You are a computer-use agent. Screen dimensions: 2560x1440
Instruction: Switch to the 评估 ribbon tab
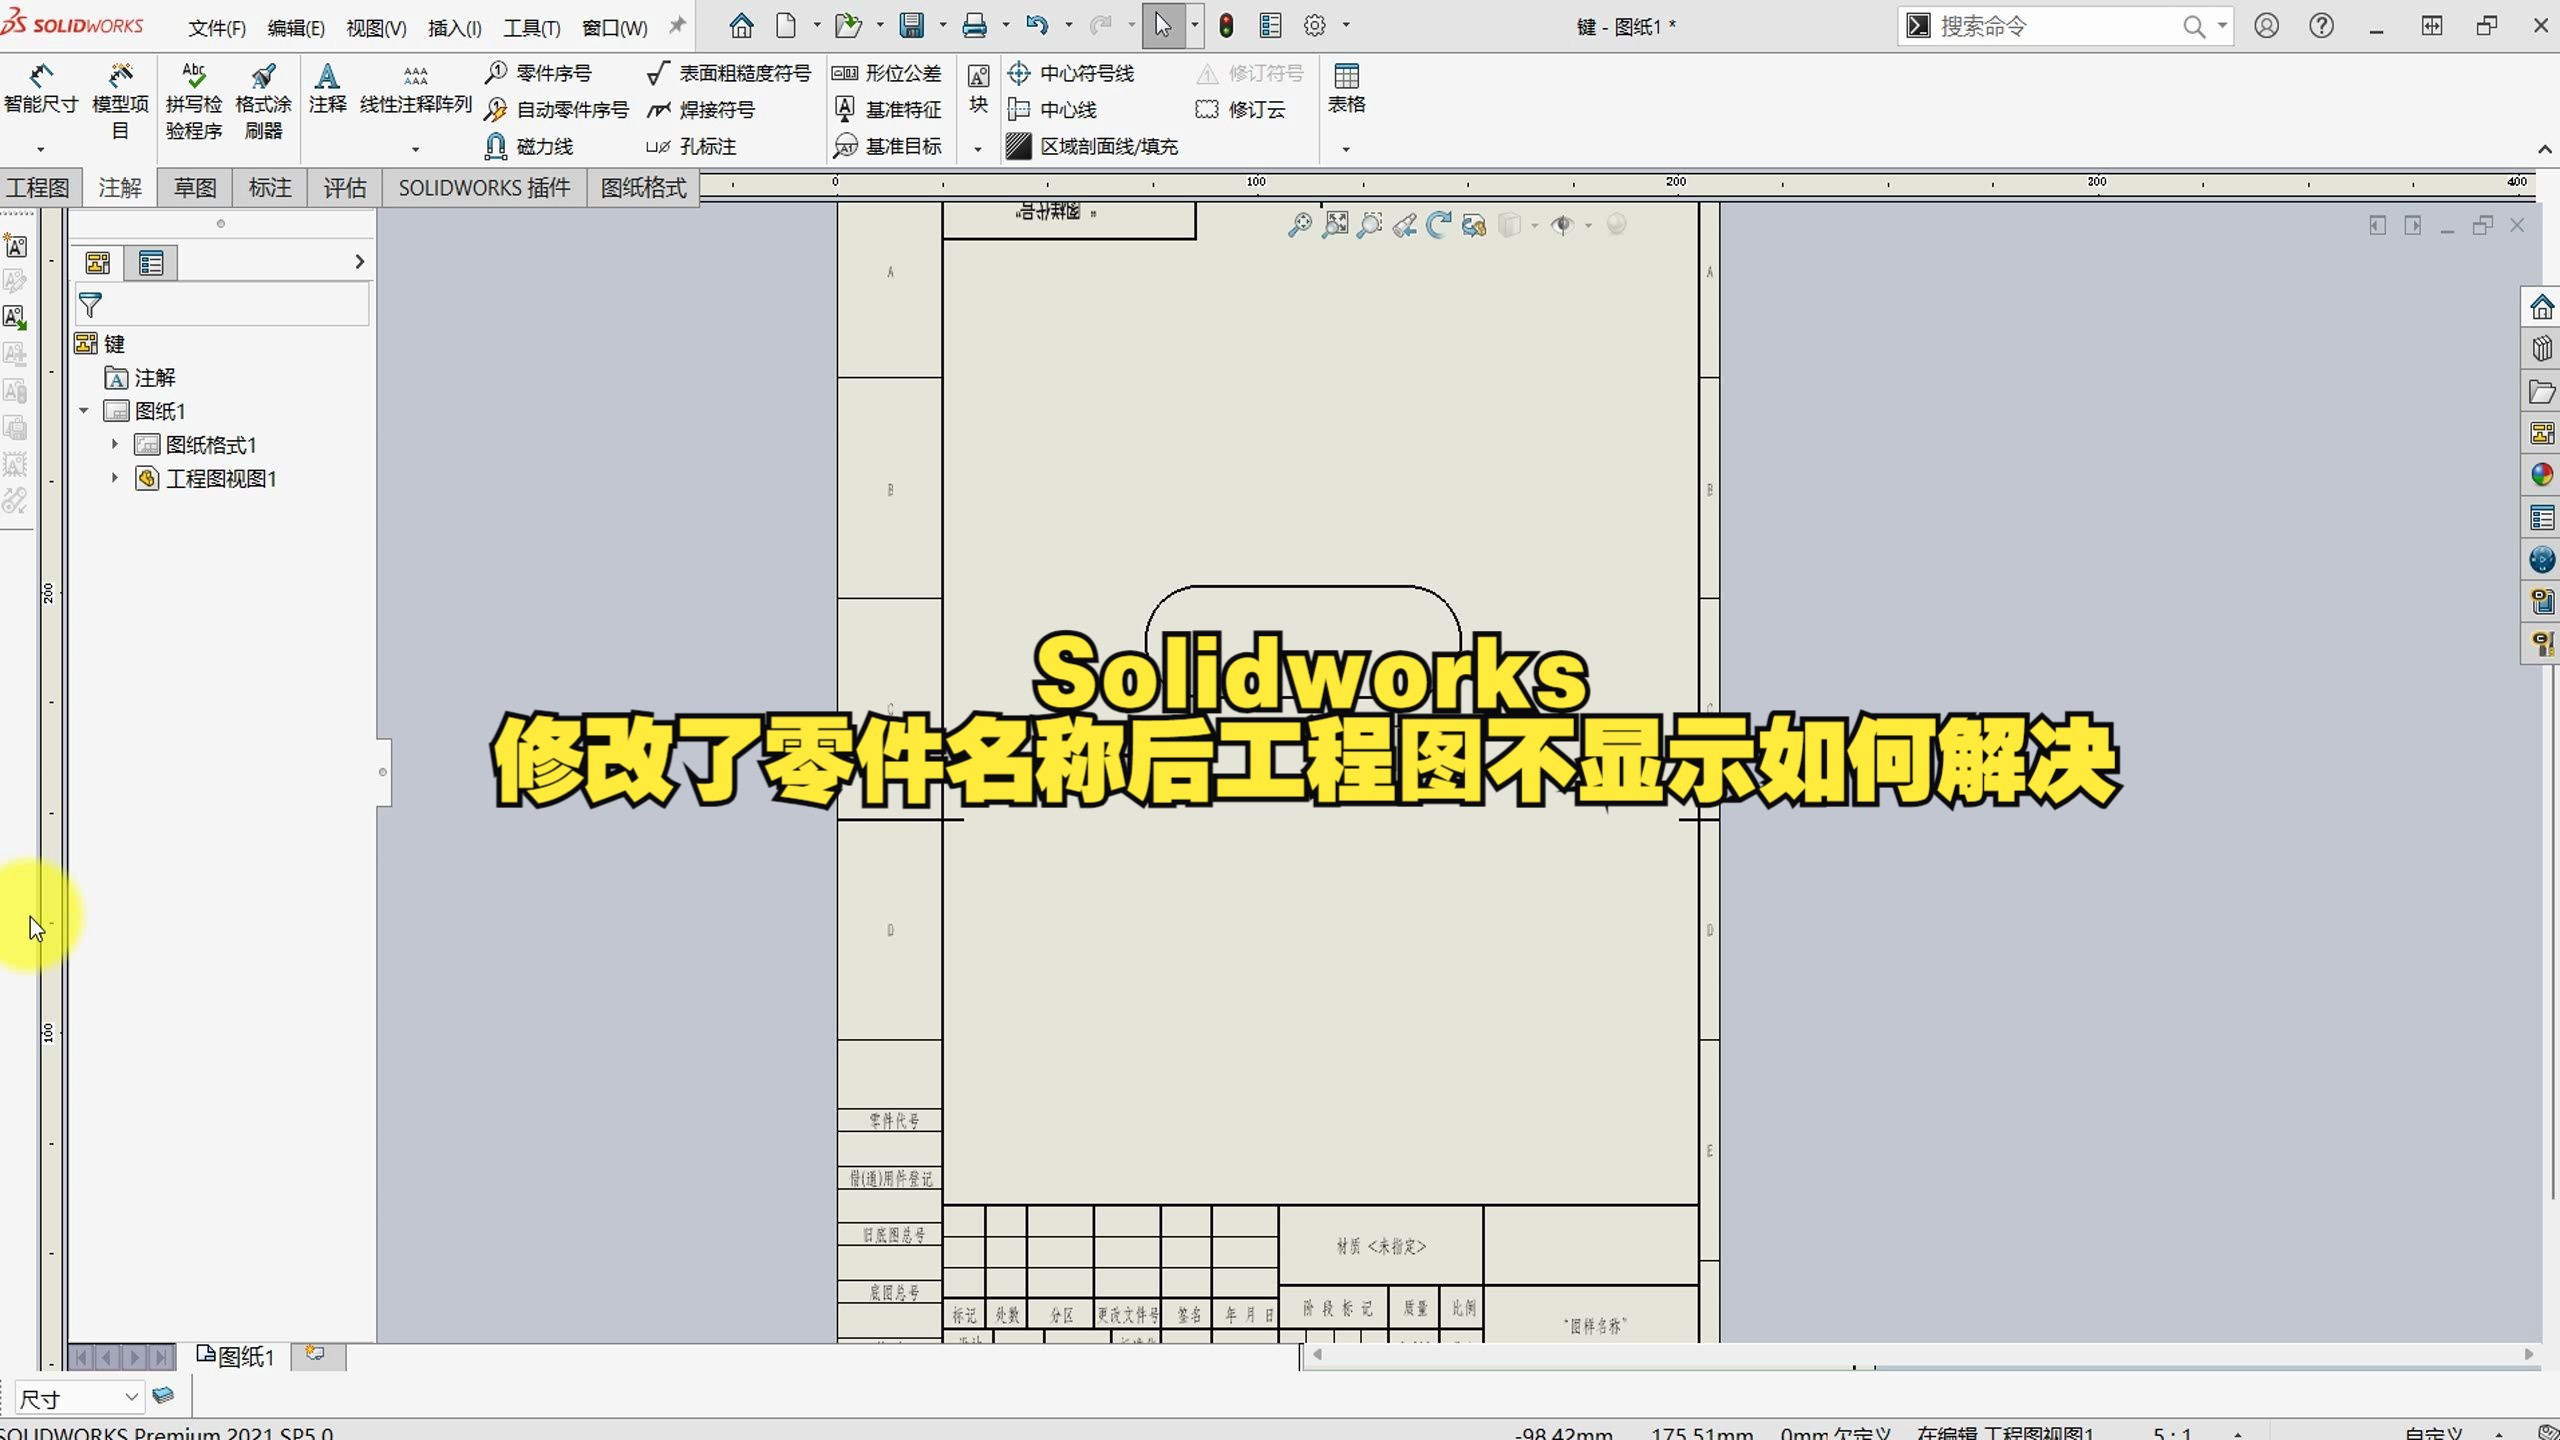pyautogui.click(x=343, y=187)
